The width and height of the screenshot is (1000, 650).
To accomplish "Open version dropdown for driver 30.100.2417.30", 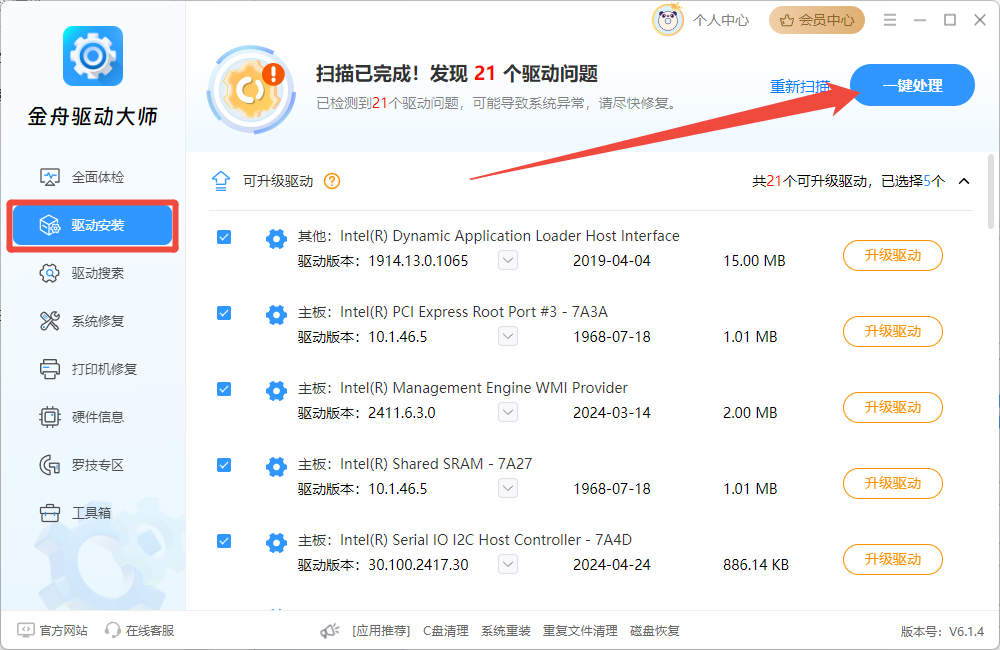I will [x=508, y=564].
